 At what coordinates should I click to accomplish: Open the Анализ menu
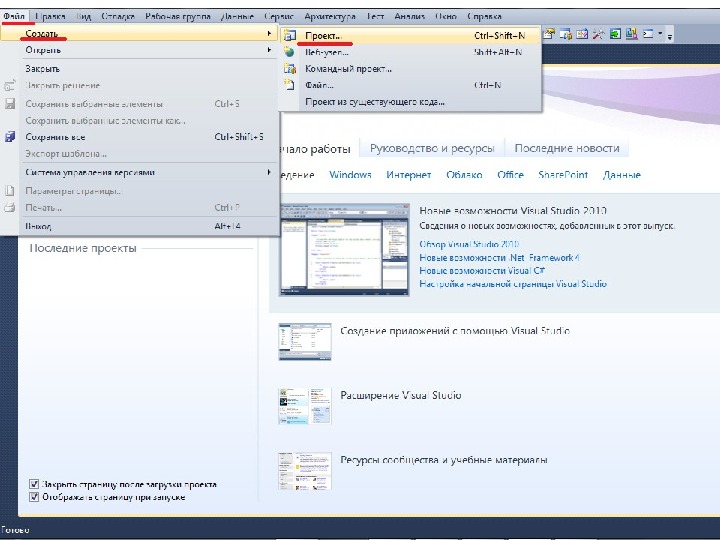(410, 17)
